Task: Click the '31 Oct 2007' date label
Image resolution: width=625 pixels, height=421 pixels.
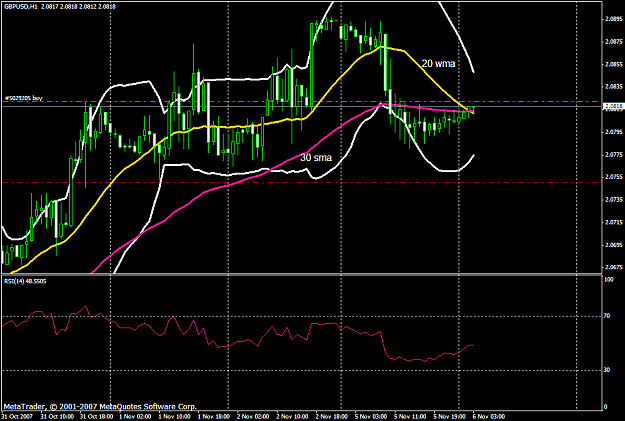Action: tap(17, 417)
